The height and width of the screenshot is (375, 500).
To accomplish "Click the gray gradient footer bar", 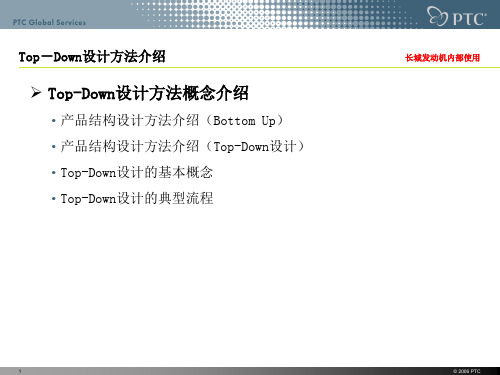I will click(250, 371).
